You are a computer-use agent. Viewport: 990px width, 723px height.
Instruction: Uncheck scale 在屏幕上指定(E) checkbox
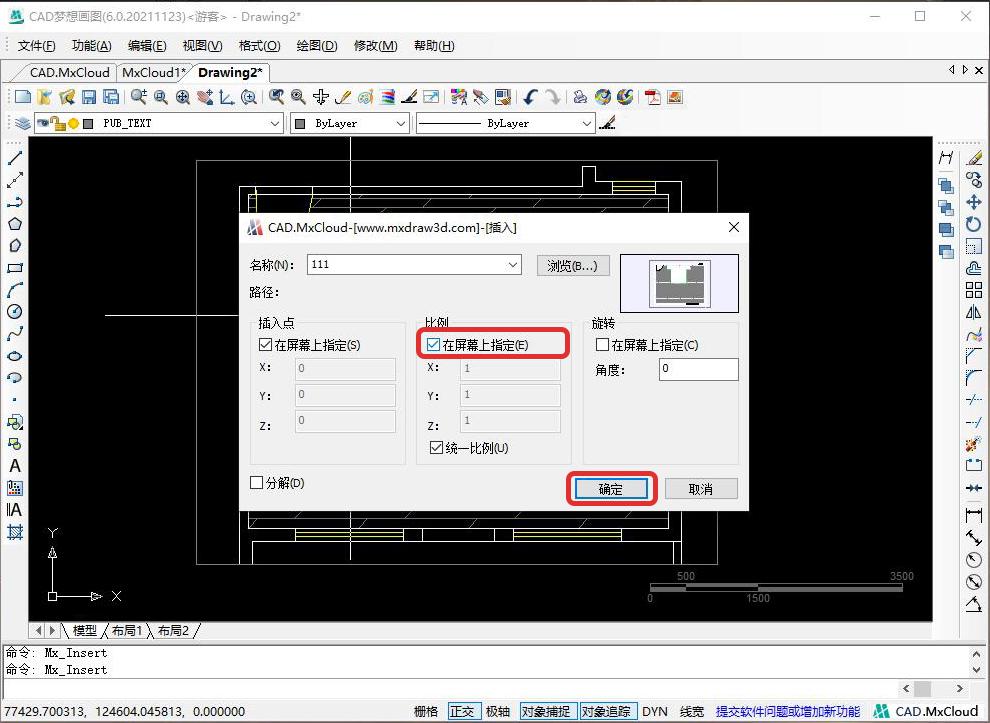434,345
